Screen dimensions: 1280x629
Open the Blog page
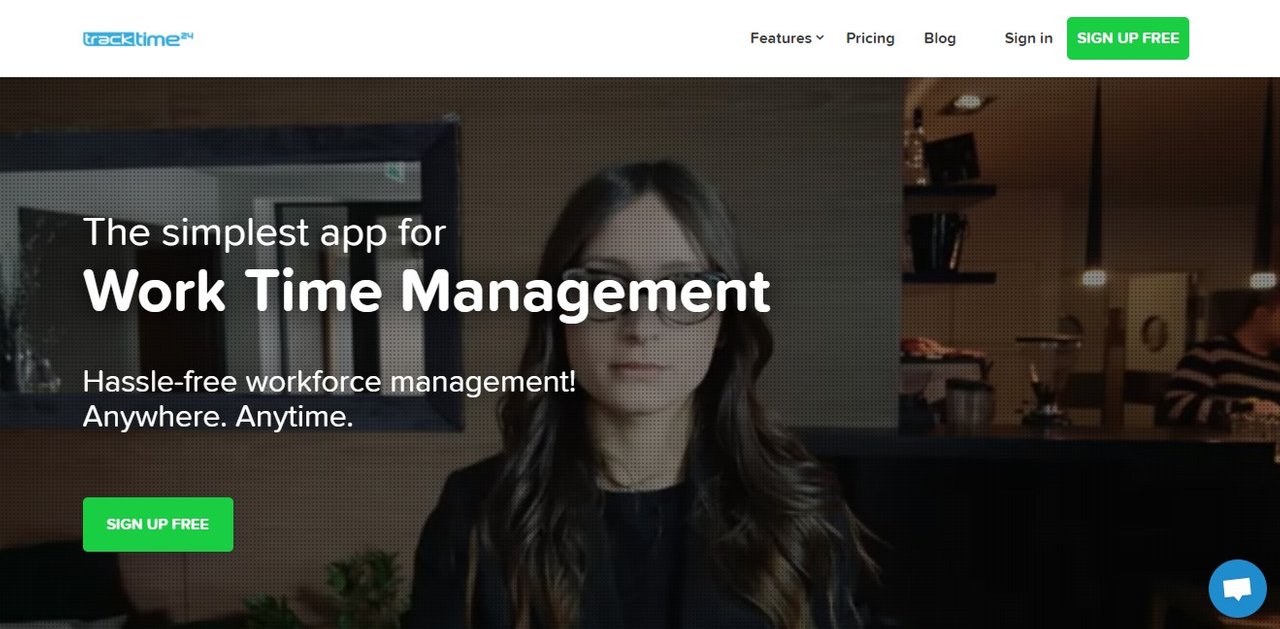[x=940, y=38]
